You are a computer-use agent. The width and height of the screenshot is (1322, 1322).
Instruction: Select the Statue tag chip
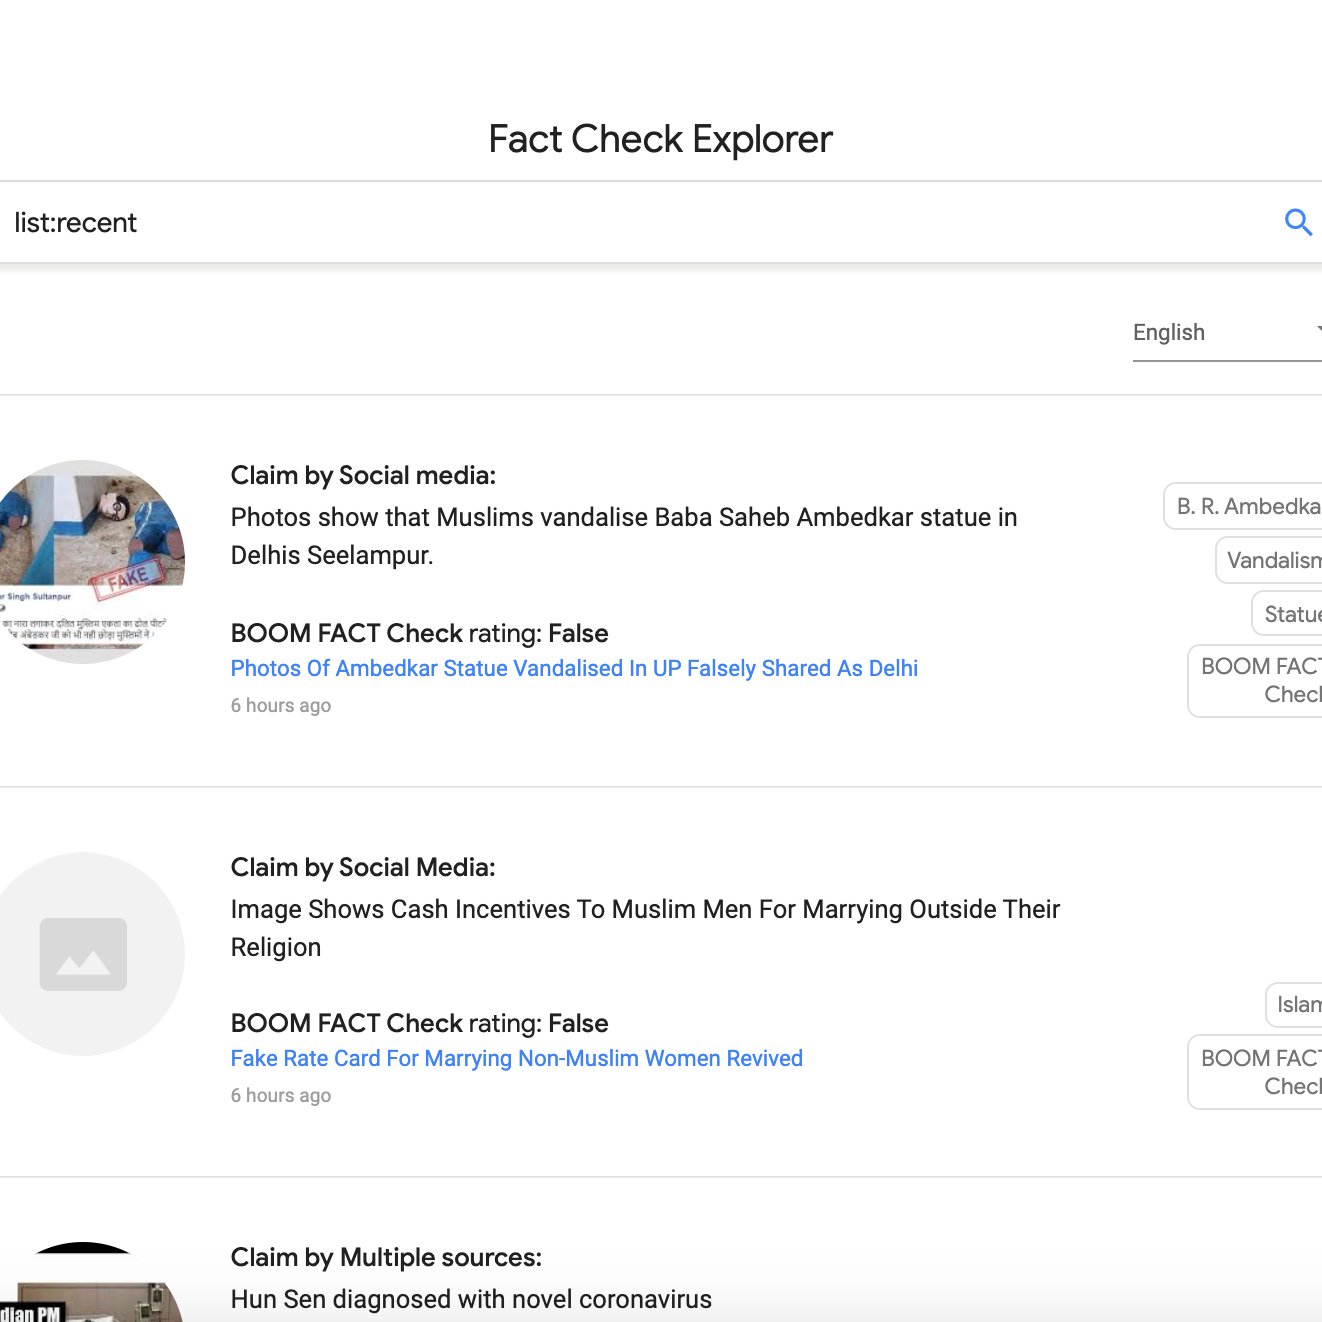pyautogui.click(x=1287, y=614)
